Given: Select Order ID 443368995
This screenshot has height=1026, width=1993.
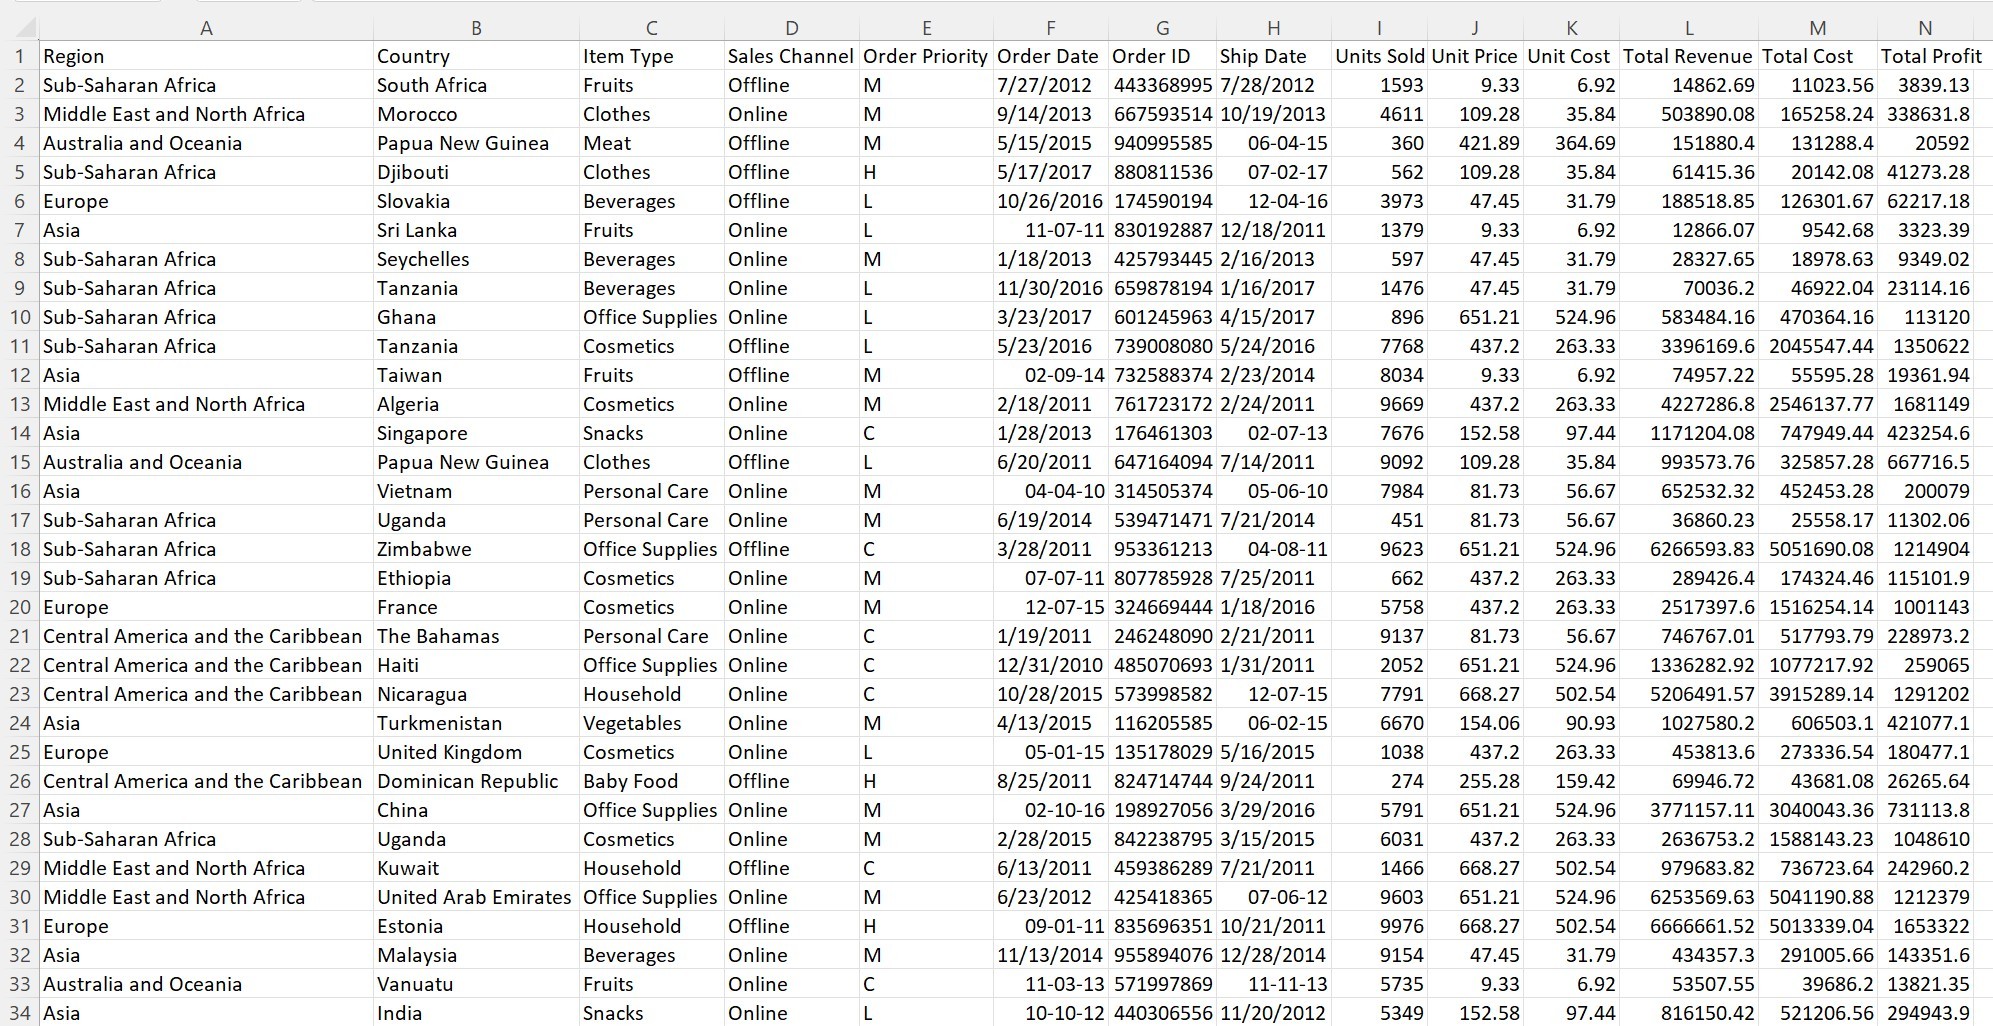Looking at the screenshot, I should tap(1162, 85).
